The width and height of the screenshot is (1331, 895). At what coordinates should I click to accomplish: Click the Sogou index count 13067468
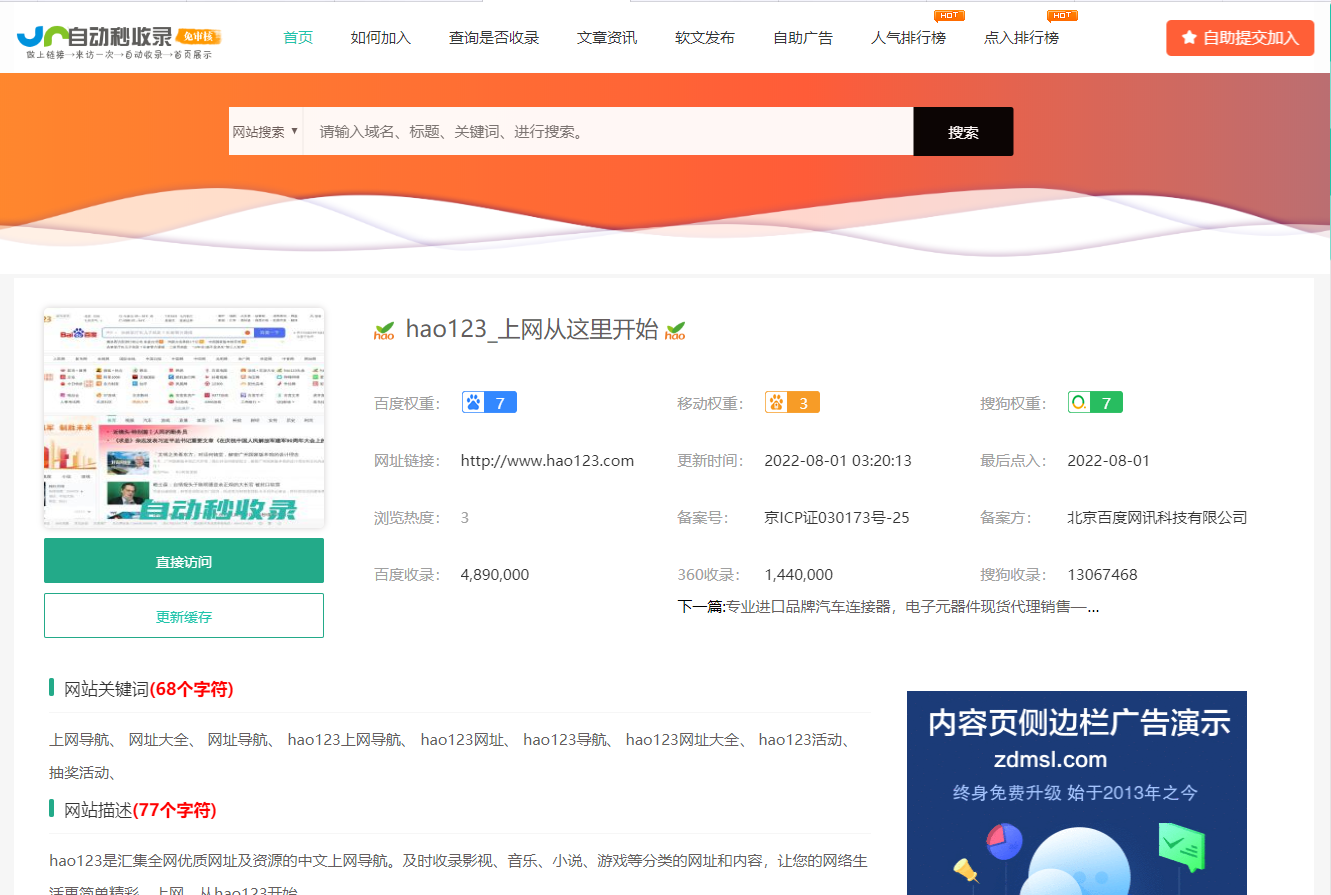tap(1102, 575)
